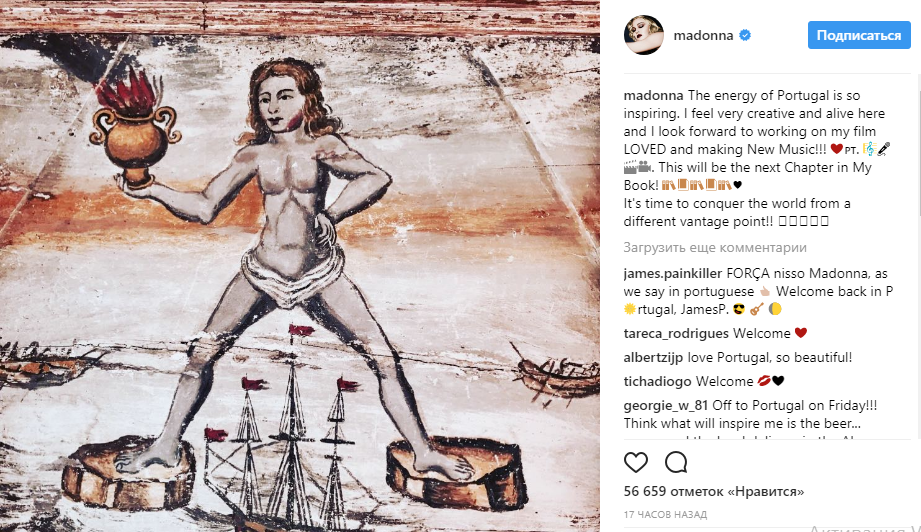Click the lips emoji in tichadiogo's comment
This screenshot has width=921, height=532.
click(764, 381)
